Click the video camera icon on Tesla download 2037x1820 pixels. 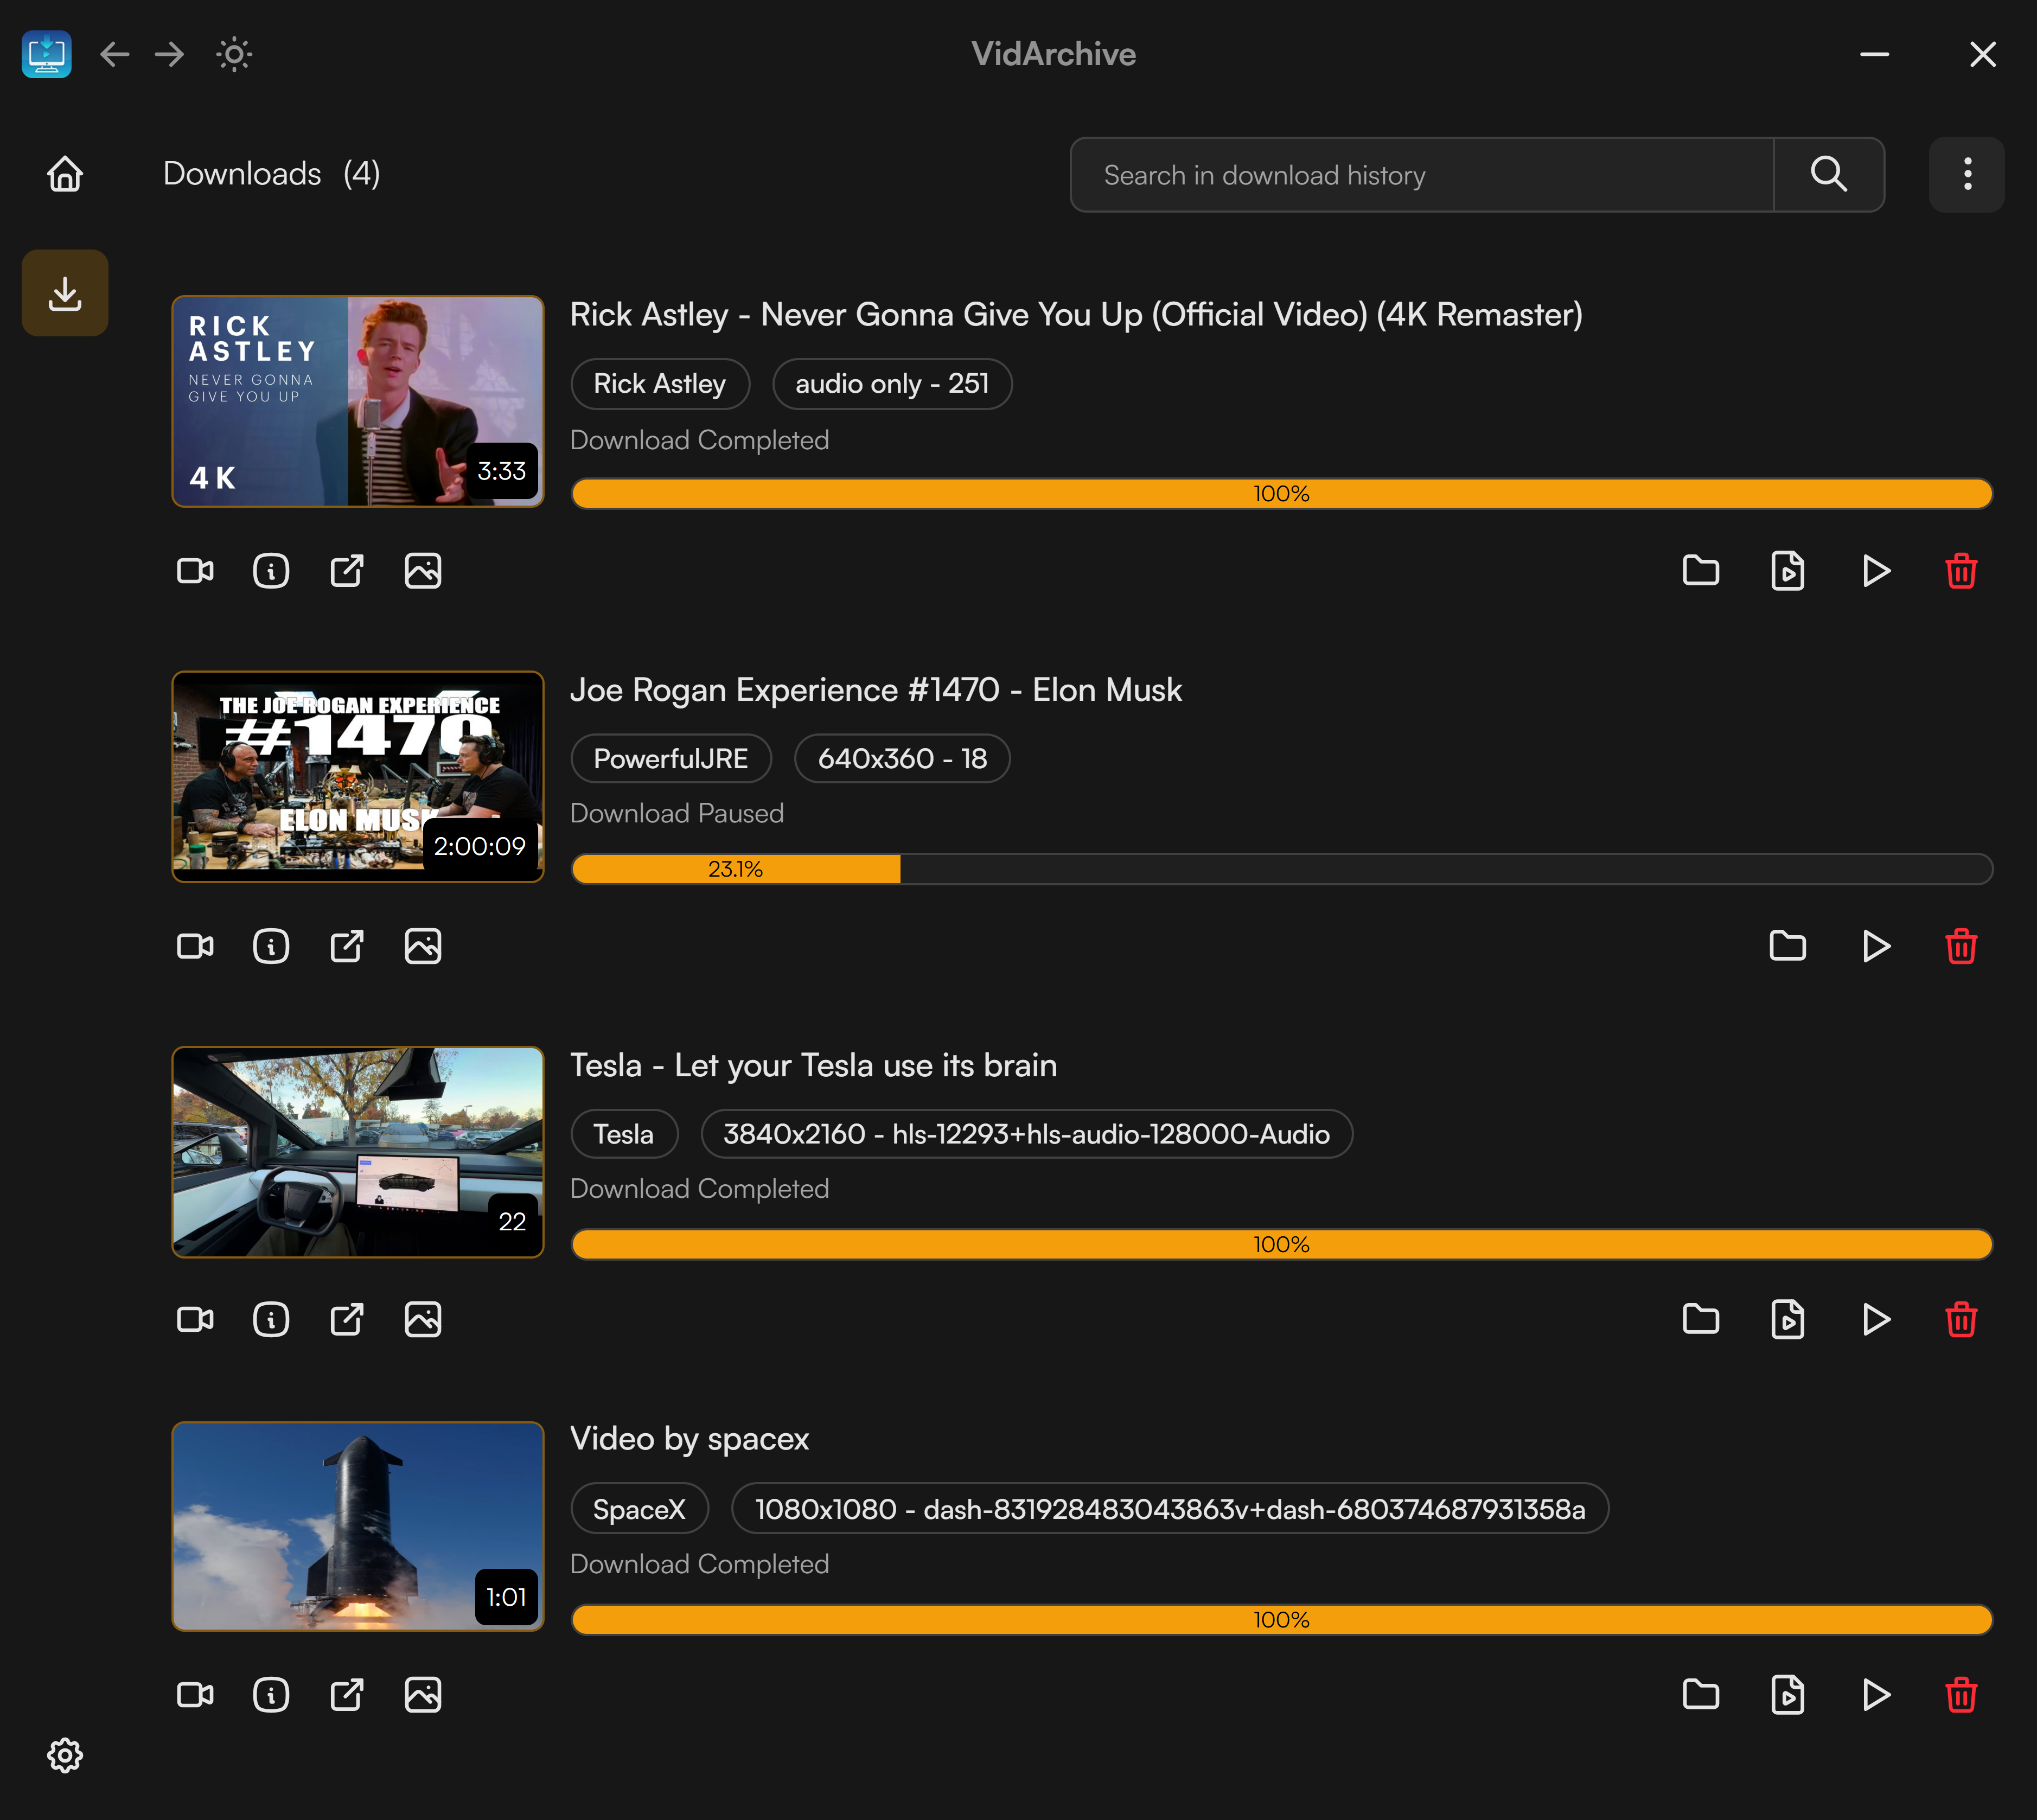[x=195, y=1319]
